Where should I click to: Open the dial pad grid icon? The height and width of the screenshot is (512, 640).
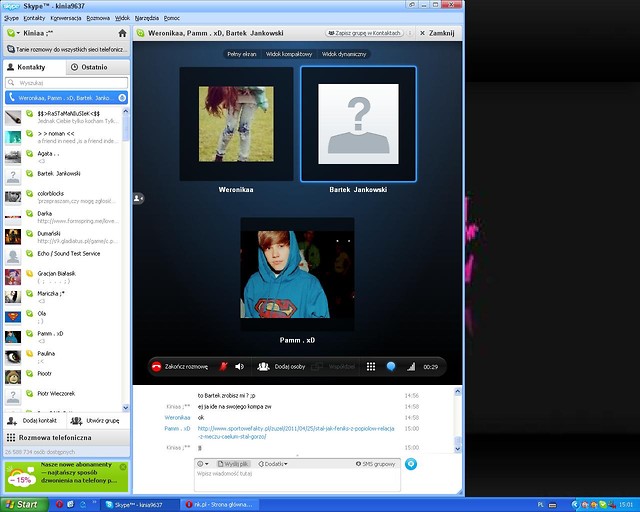[371, 367]
